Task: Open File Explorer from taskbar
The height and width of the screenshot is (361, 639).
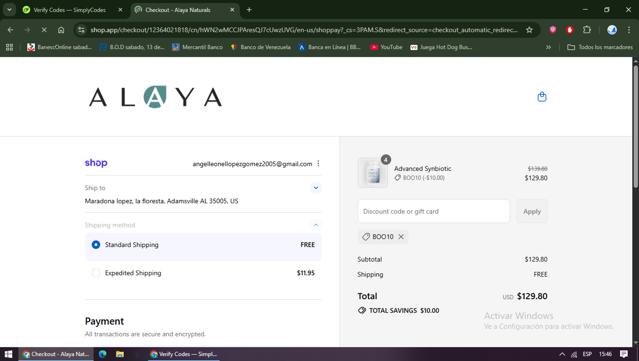Action: 120,354
